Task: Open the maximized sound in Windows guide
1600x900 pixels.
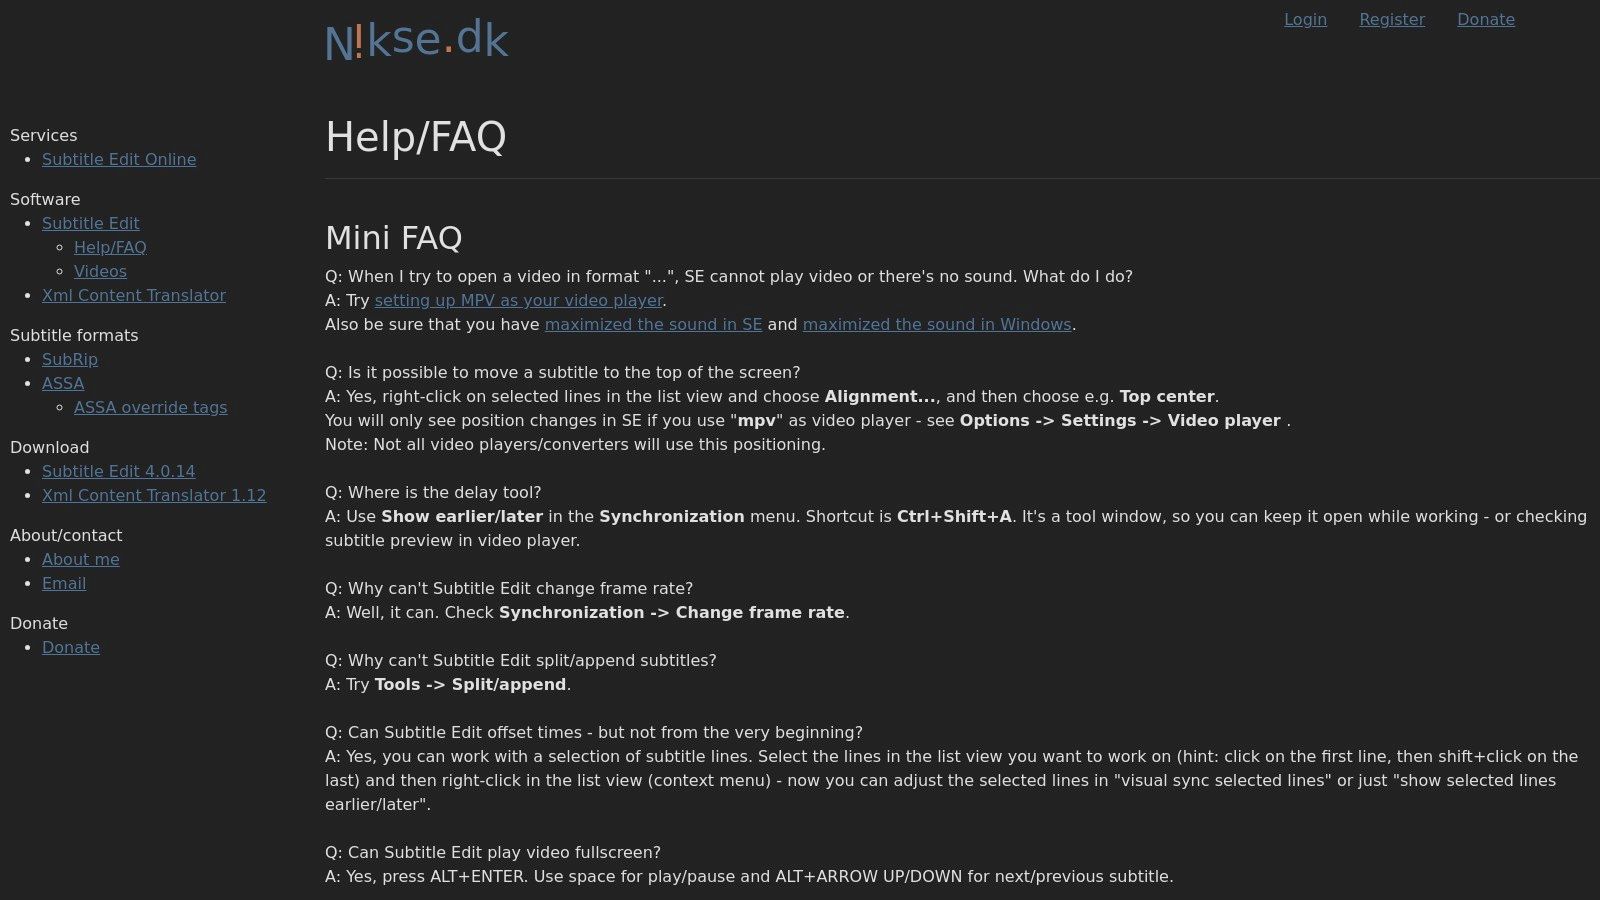Action: 936,324
